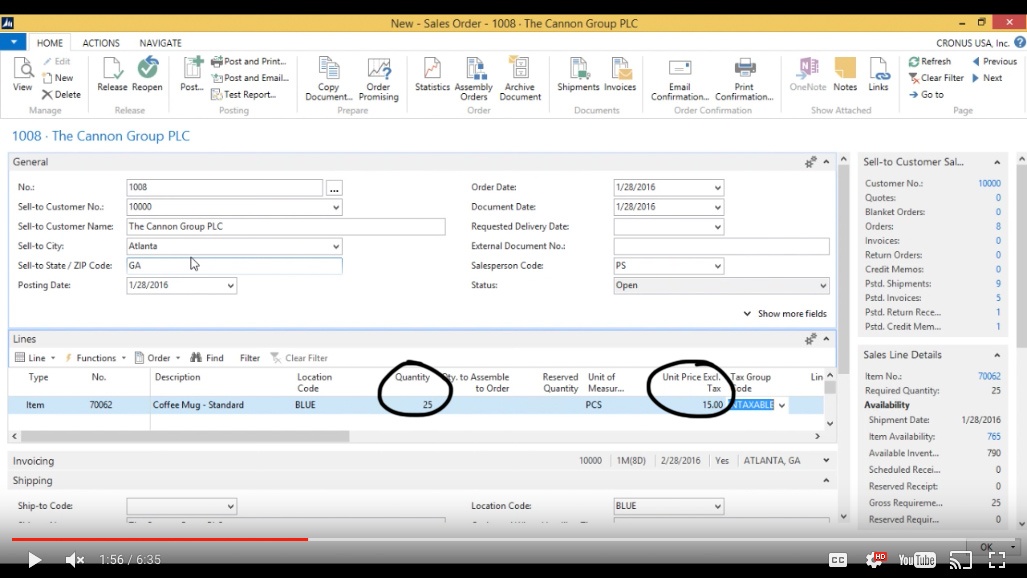
Task: Open Customer No. 10000 link
Action: coord(989,183)
